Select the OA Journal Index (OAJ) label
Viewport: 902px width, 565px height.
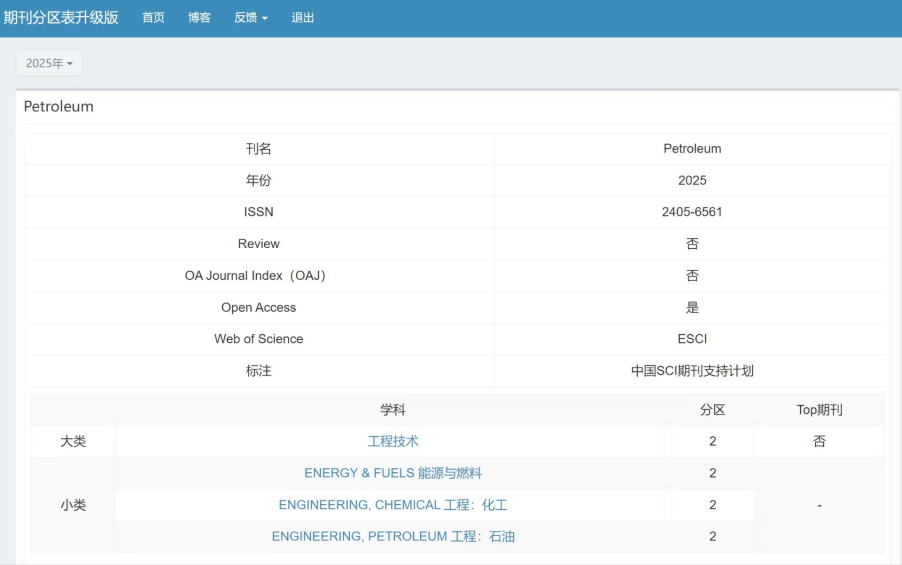[x=258, y=276]
